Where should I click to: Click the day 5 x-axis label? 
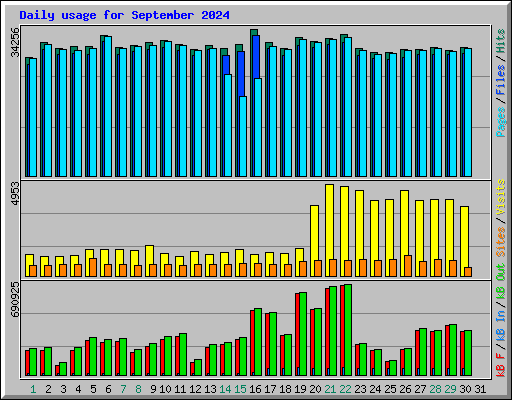(93, 389)
